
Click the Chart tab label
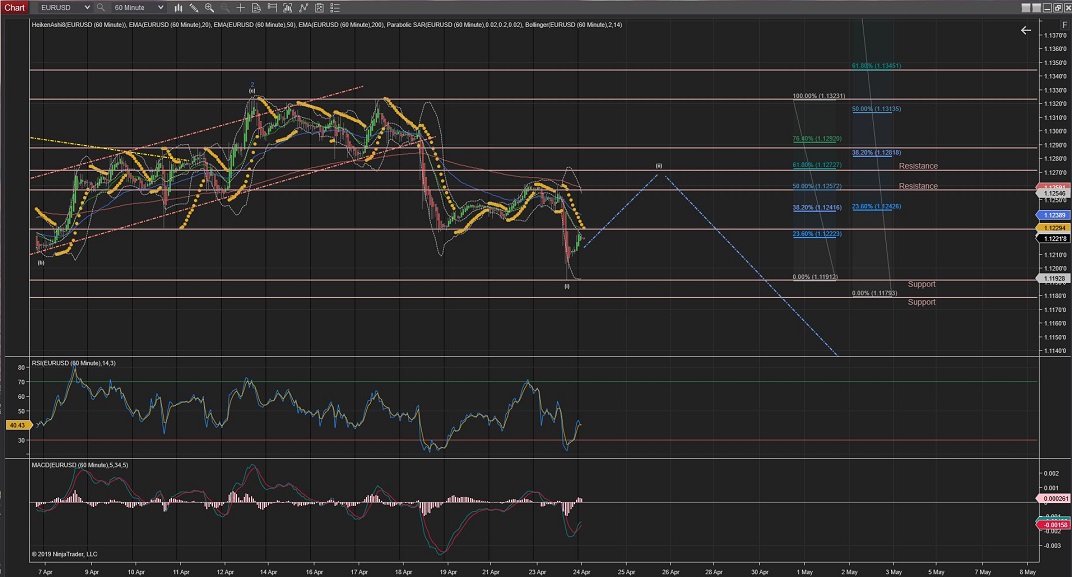[14, 8]
